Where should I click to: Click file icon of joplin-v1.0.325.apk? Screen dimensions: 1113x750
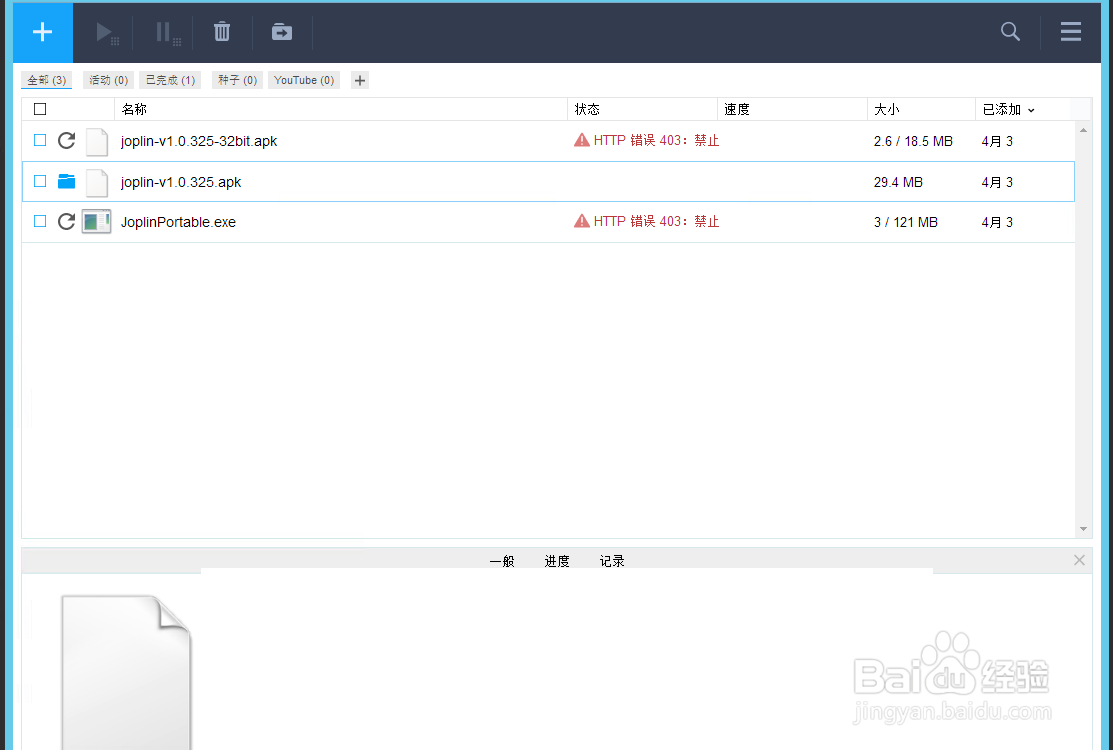(x=97, y=182)
